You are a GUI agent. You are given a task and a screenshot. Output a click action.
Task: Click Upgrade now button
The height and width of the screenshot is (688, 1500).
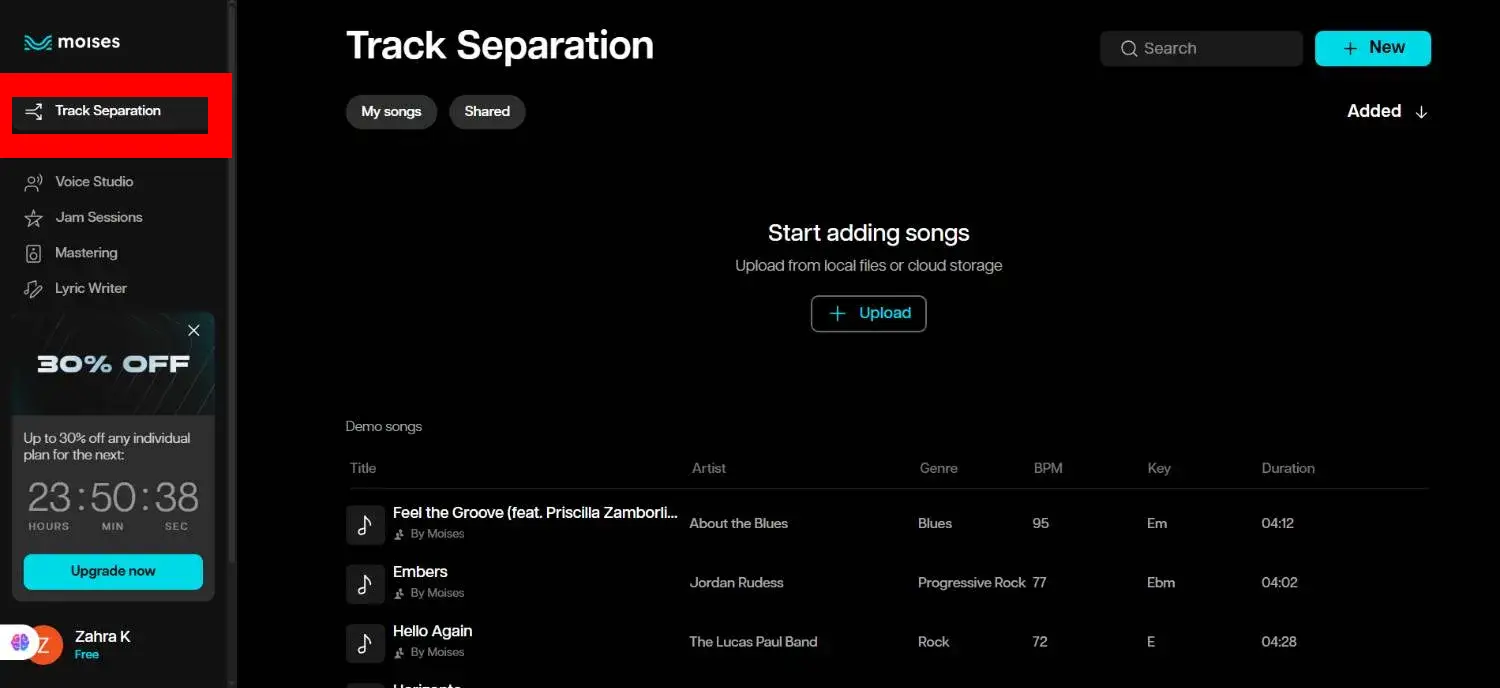113,572
